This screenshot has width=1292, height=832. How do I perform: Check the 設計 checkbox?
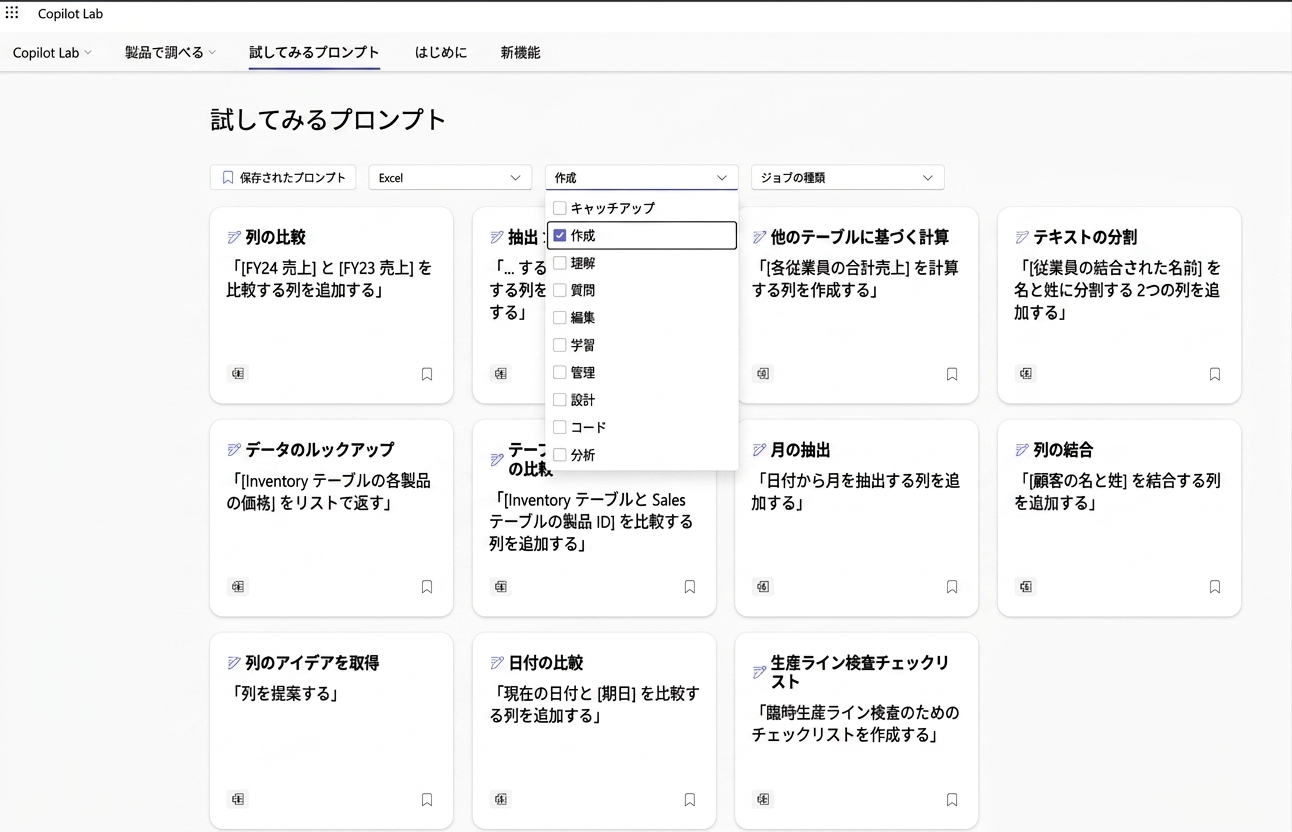[x=560, y=400]
